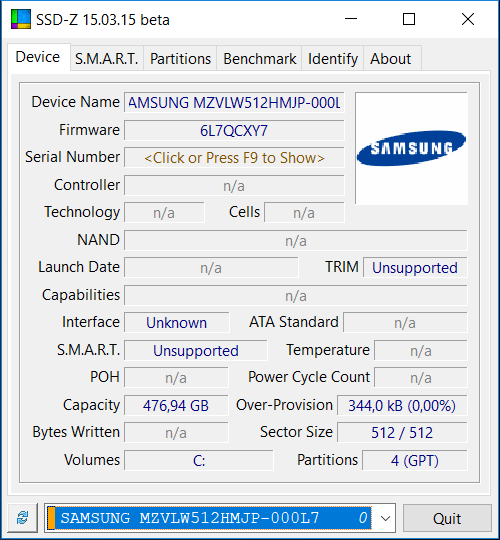
Task: Click the refresh drives icon button
Action: tap(23, 518)
